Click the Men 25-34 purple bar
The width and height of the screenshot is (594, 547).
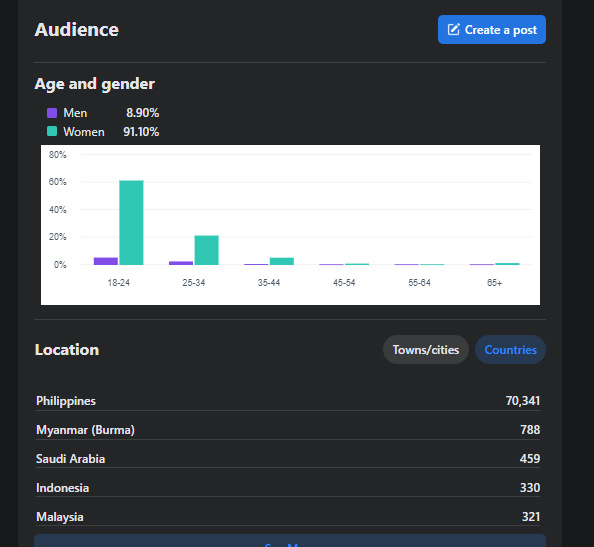[x=181, y=263]
